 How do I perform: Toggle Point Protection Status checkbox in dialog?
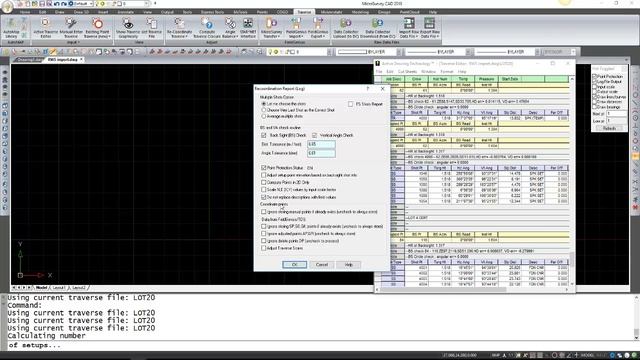[x=264, y=168]
